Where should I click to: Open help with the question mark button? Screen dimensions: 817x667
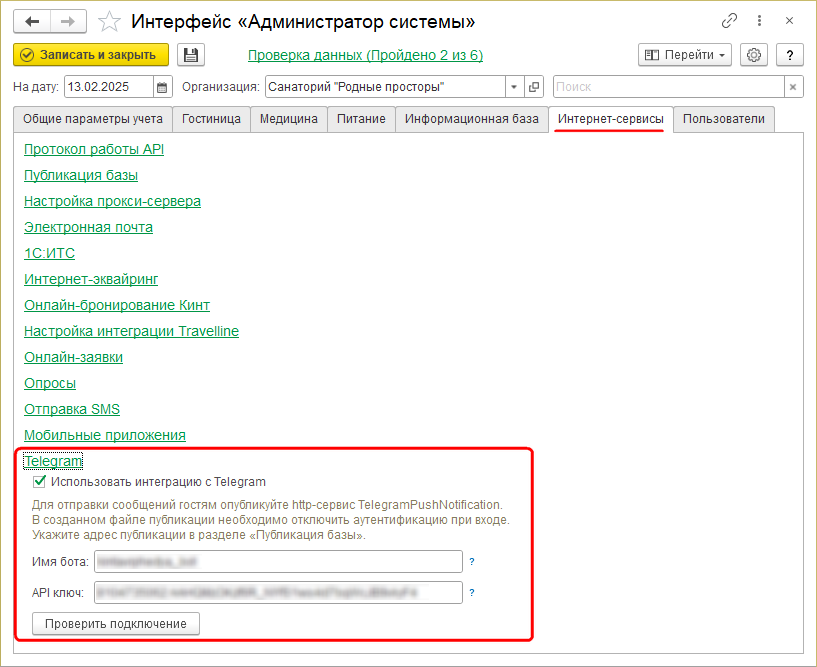tap(789, 55)
